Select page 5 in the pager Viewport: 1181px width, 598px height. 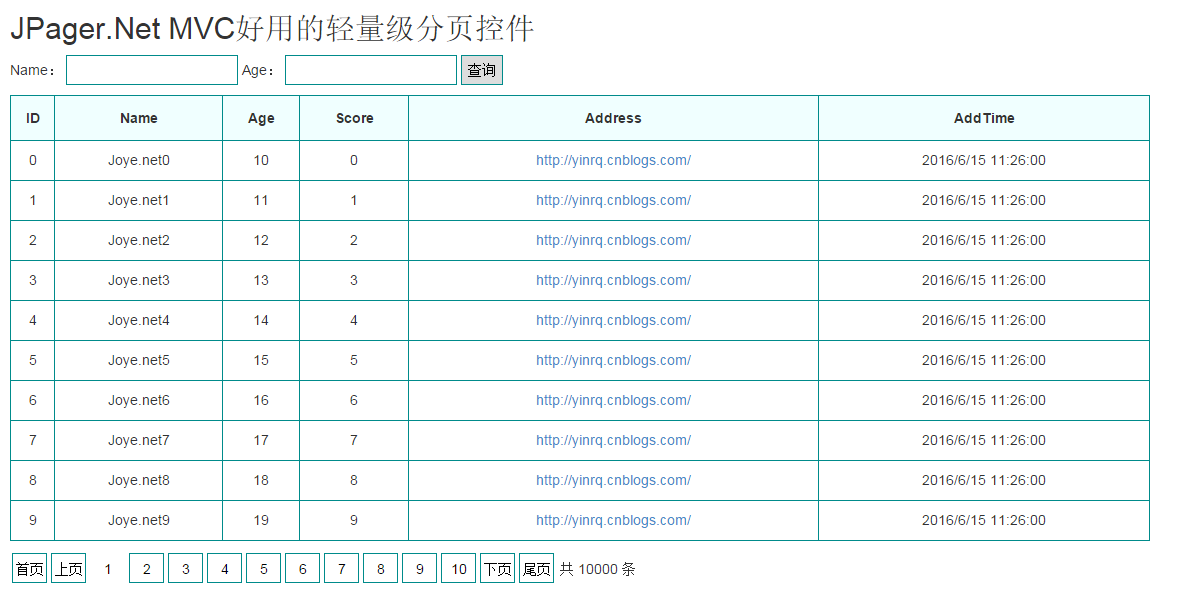[263, 569]
